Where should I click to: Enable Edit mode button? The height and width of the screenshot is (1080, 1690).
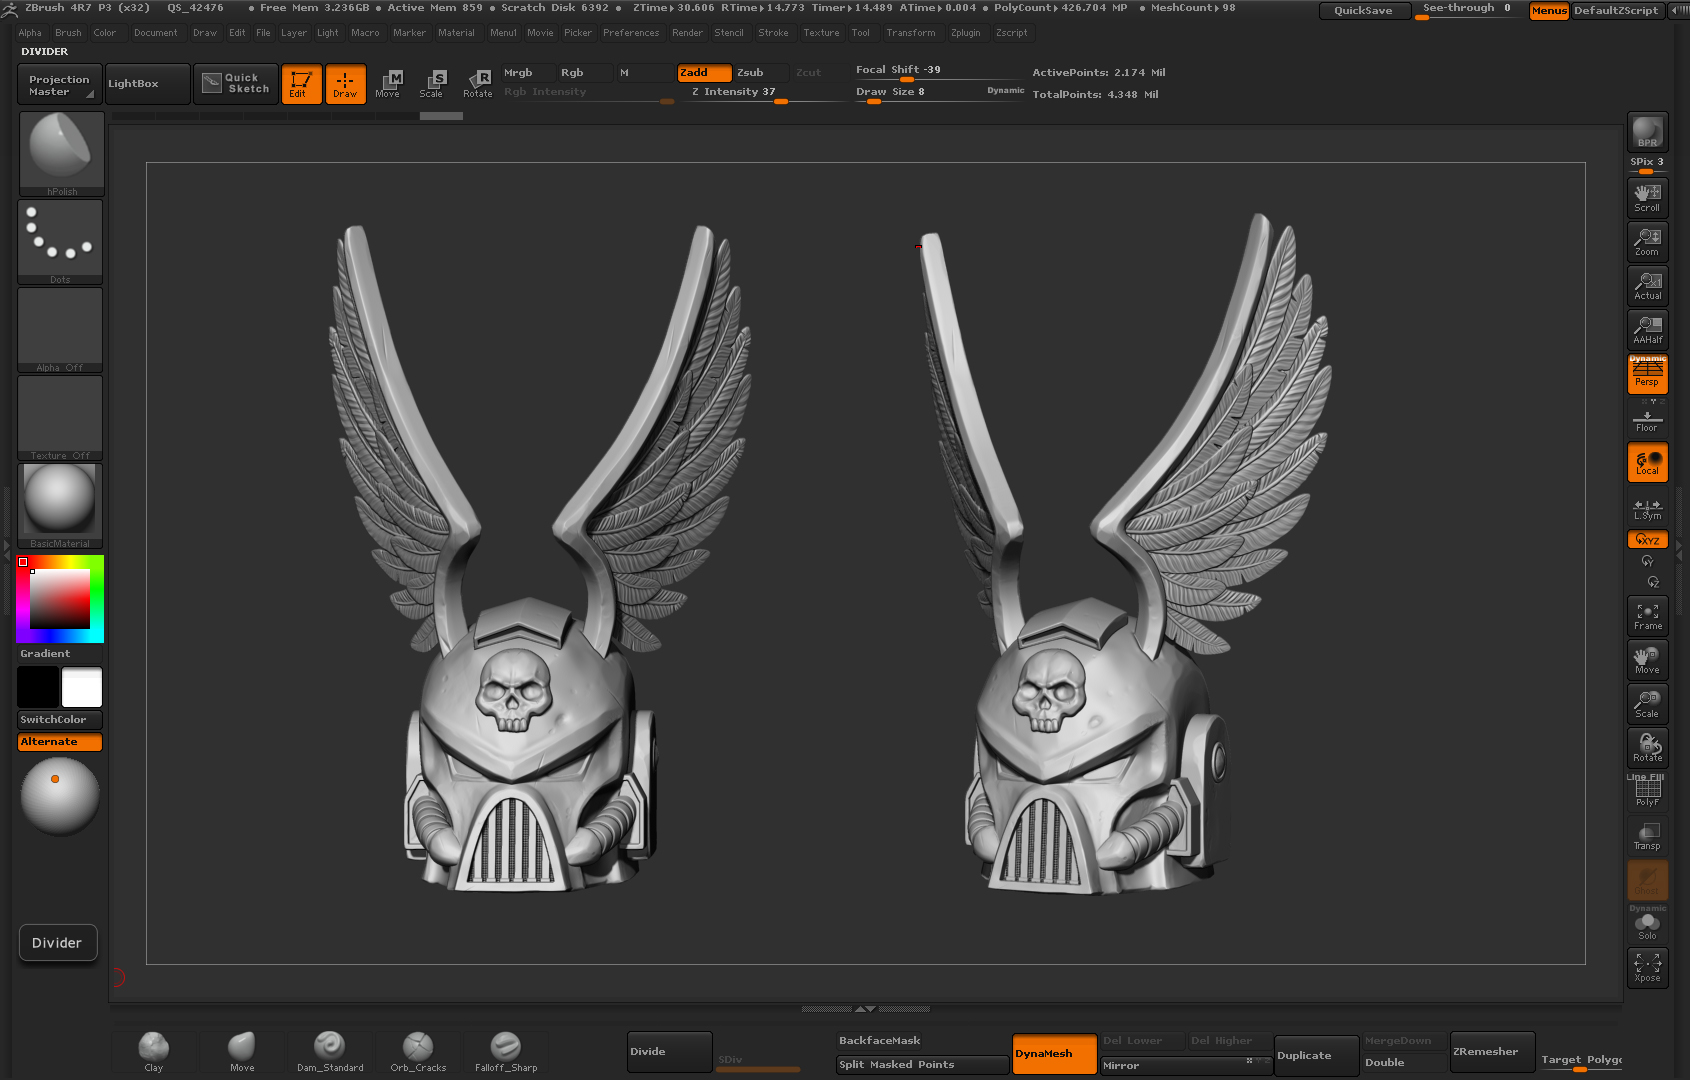[301, 84]
